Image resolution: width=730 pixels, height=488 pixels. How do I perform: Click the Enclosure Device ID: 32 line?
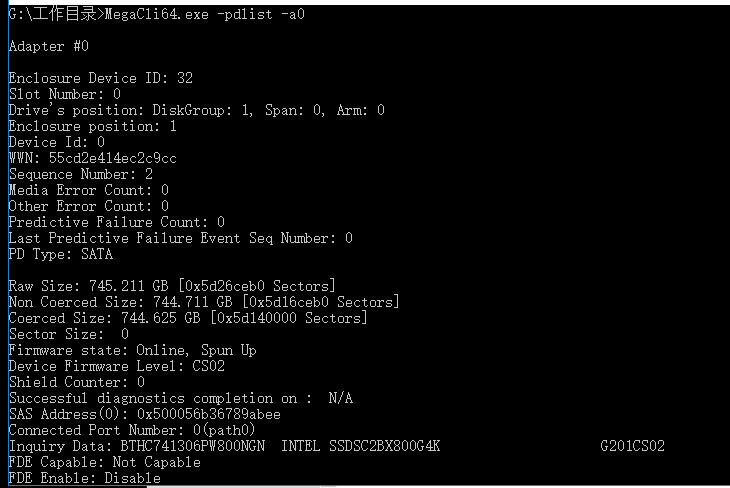click(x=101, y=78)
